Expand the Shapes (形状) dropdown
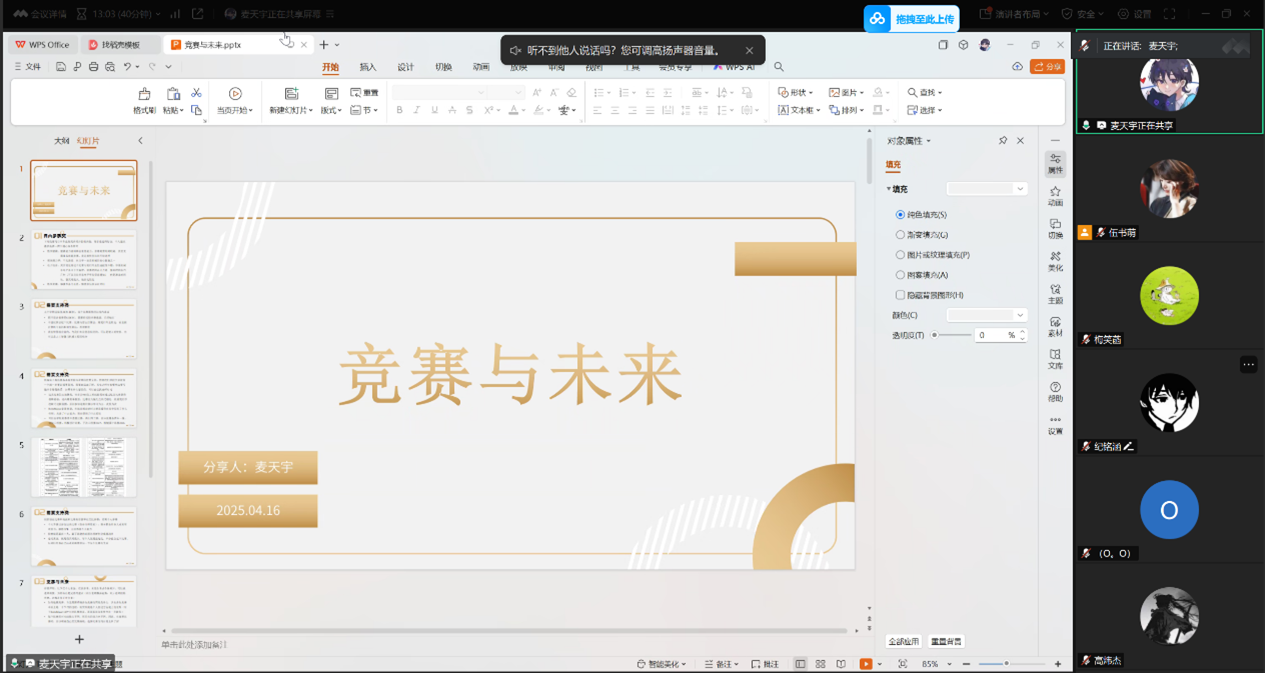The image size is (1265, 673). tap(796, 93)
